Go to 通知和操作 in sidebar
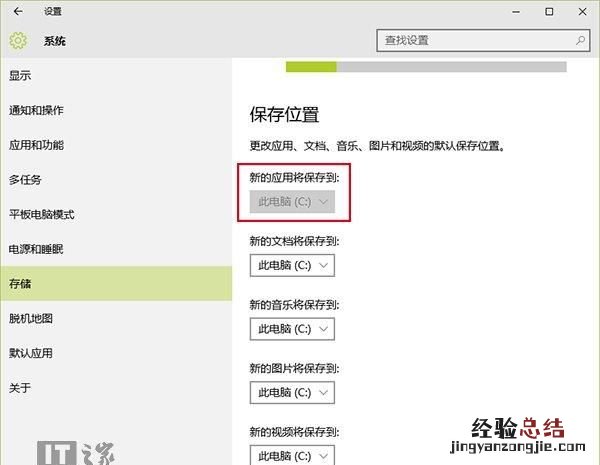Viewport: 600px width, 465px height. click(36, 110)
